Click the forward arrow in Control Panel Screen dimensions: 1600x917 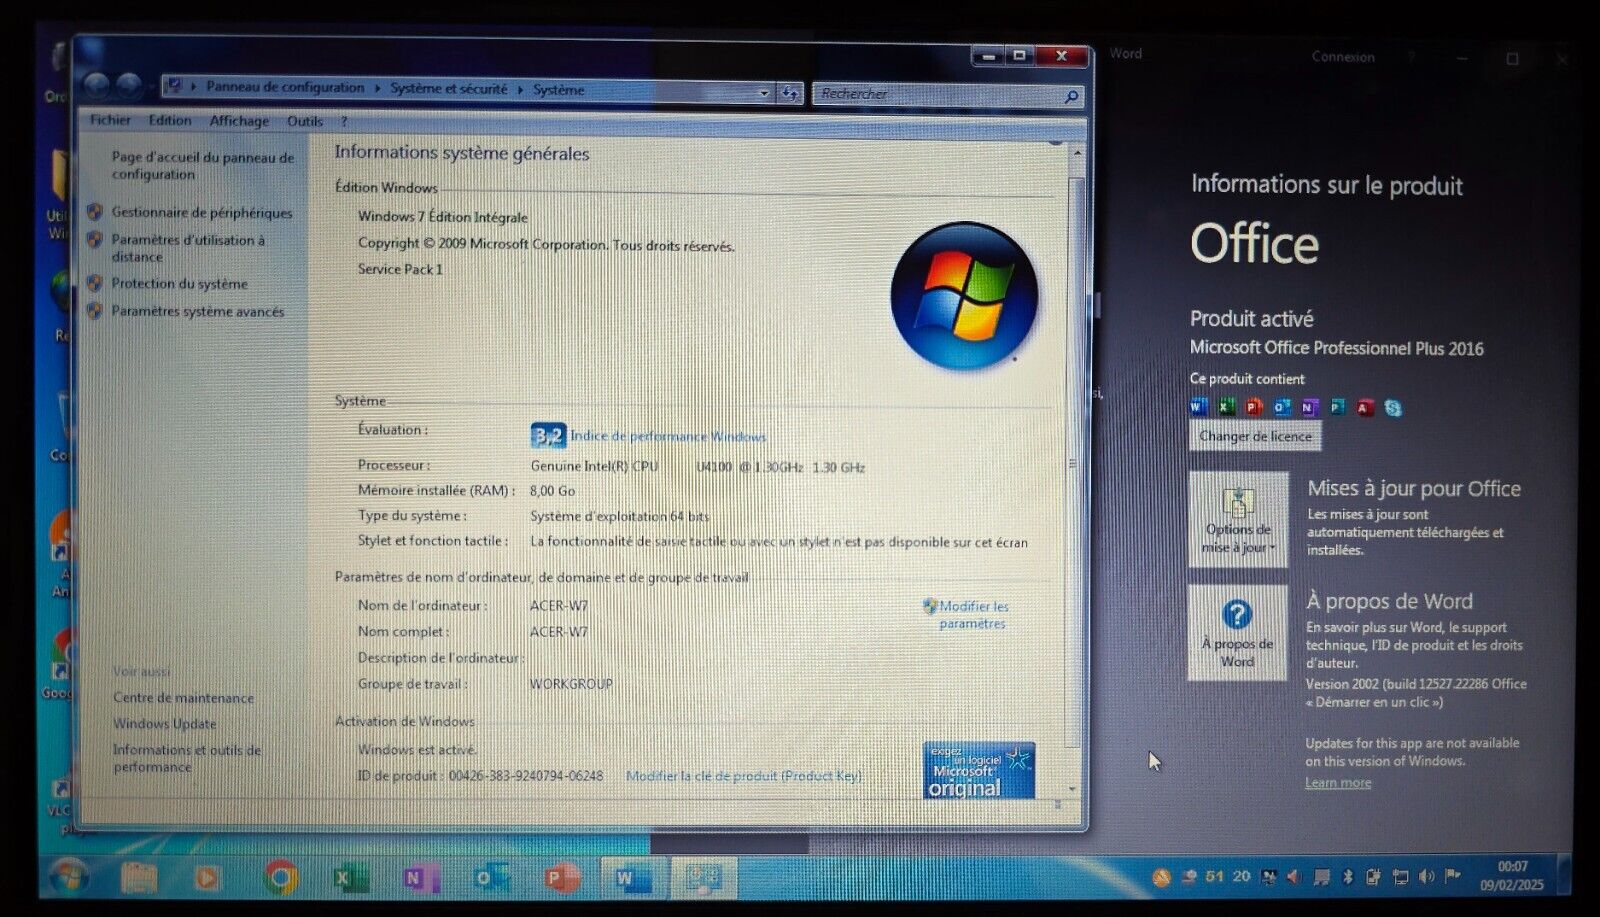tap(129, 87)
